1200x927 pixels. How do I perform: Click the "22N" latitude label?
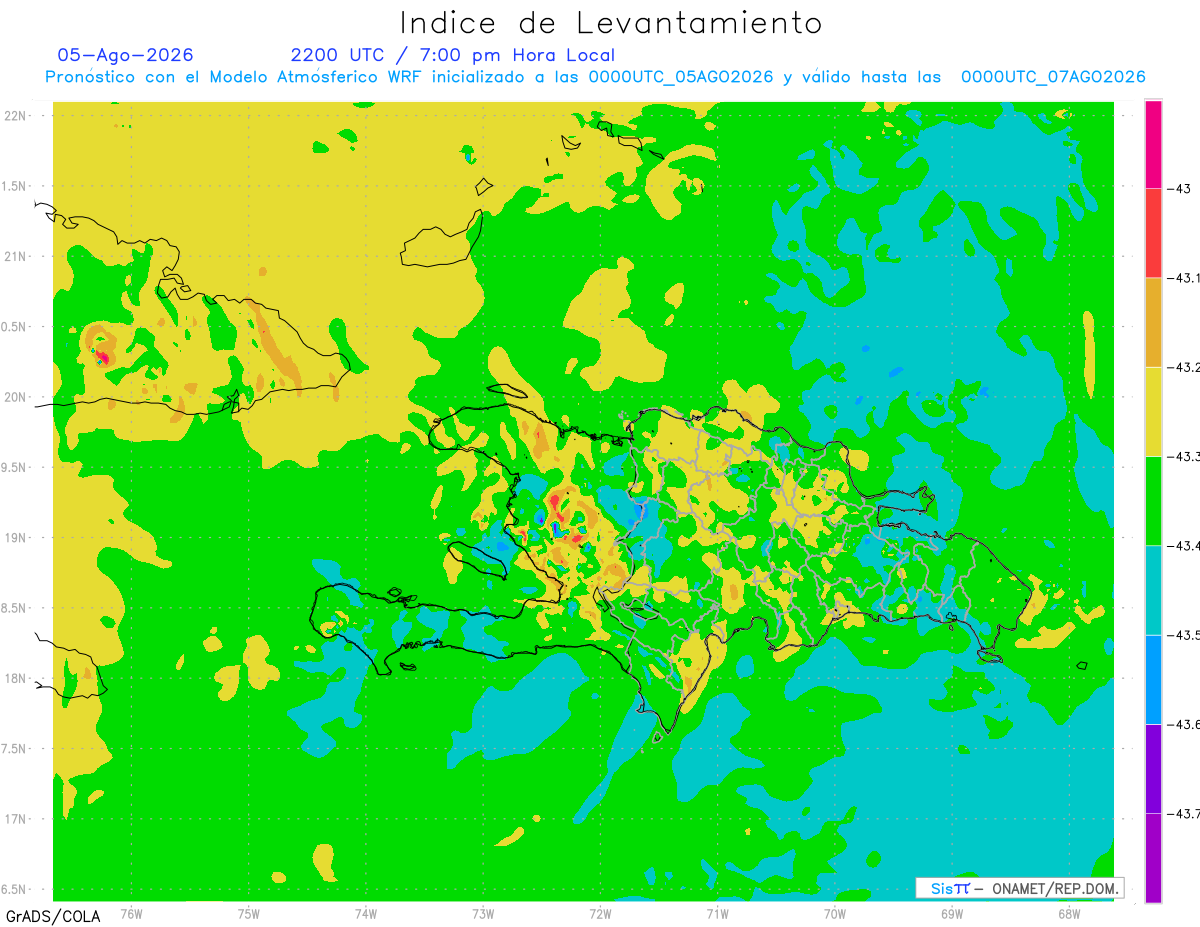click(17, 116)
